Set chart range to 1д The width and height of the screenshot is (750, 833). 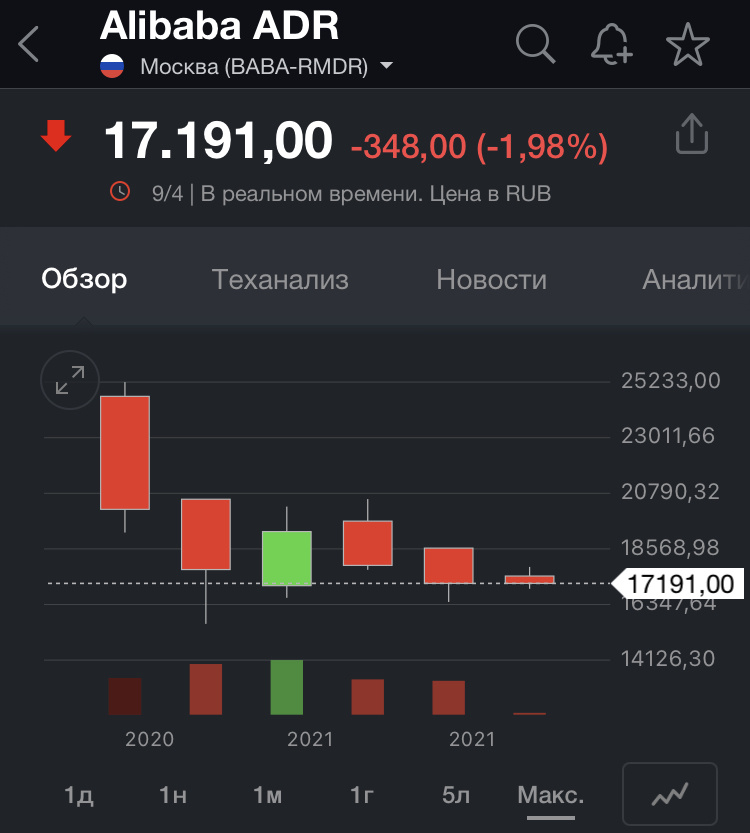coord(79,795)
